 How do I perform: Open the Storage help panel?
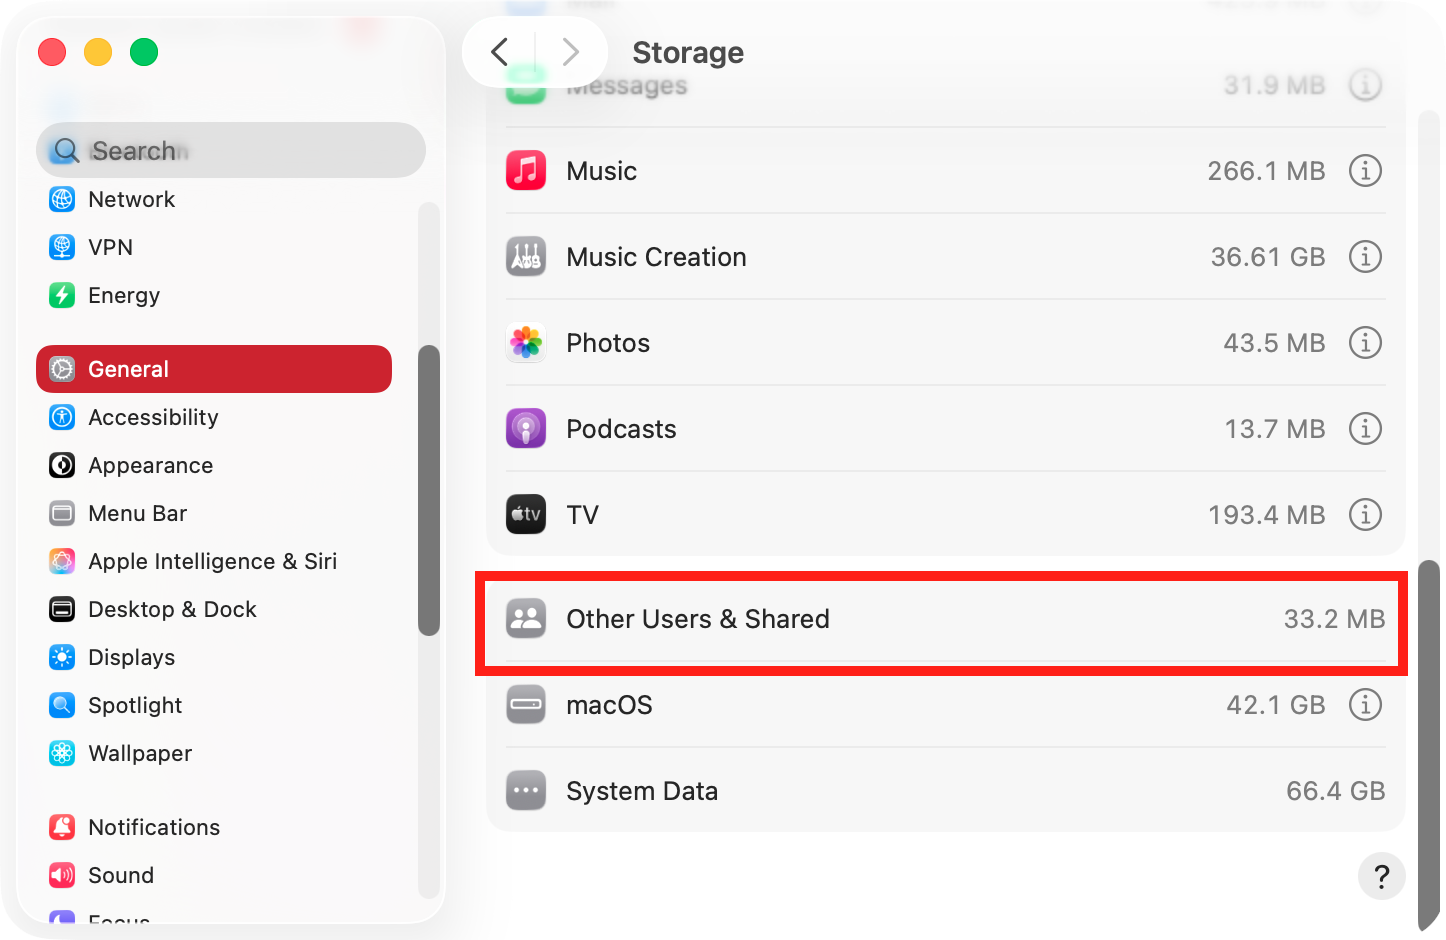1381,876
